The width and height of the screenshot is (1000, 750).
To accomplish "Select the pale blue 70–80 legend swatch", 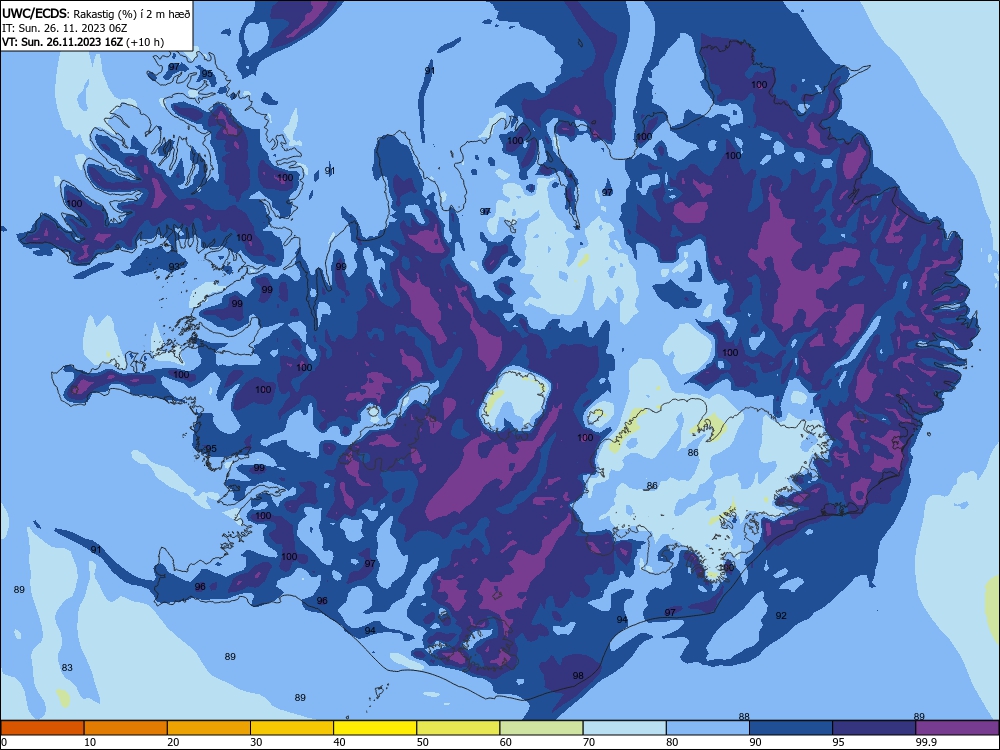I will [625, 728].
